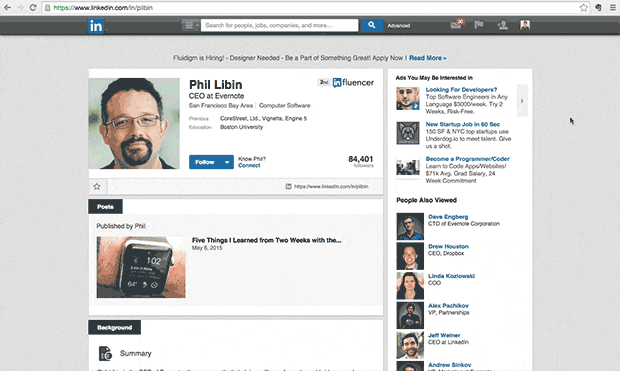Open the notifications flag icon
620x371 pixels.
tap(479, 25)
